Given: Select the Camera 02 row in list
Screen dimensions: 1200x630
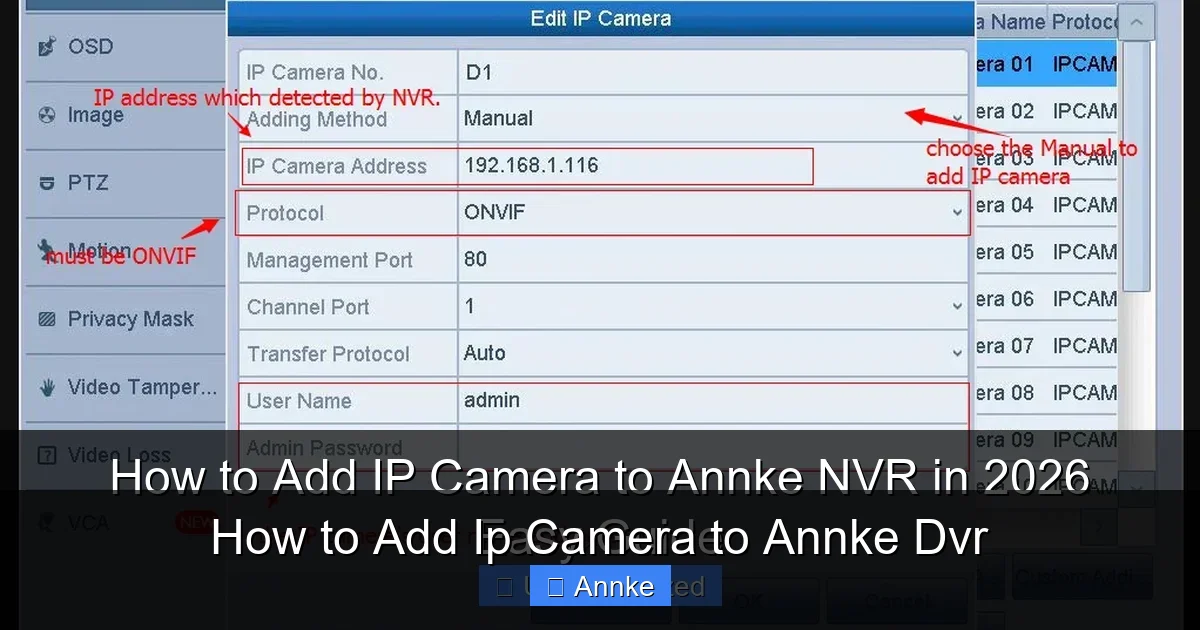Looking at the screenshot, I should coord(1046,111).
